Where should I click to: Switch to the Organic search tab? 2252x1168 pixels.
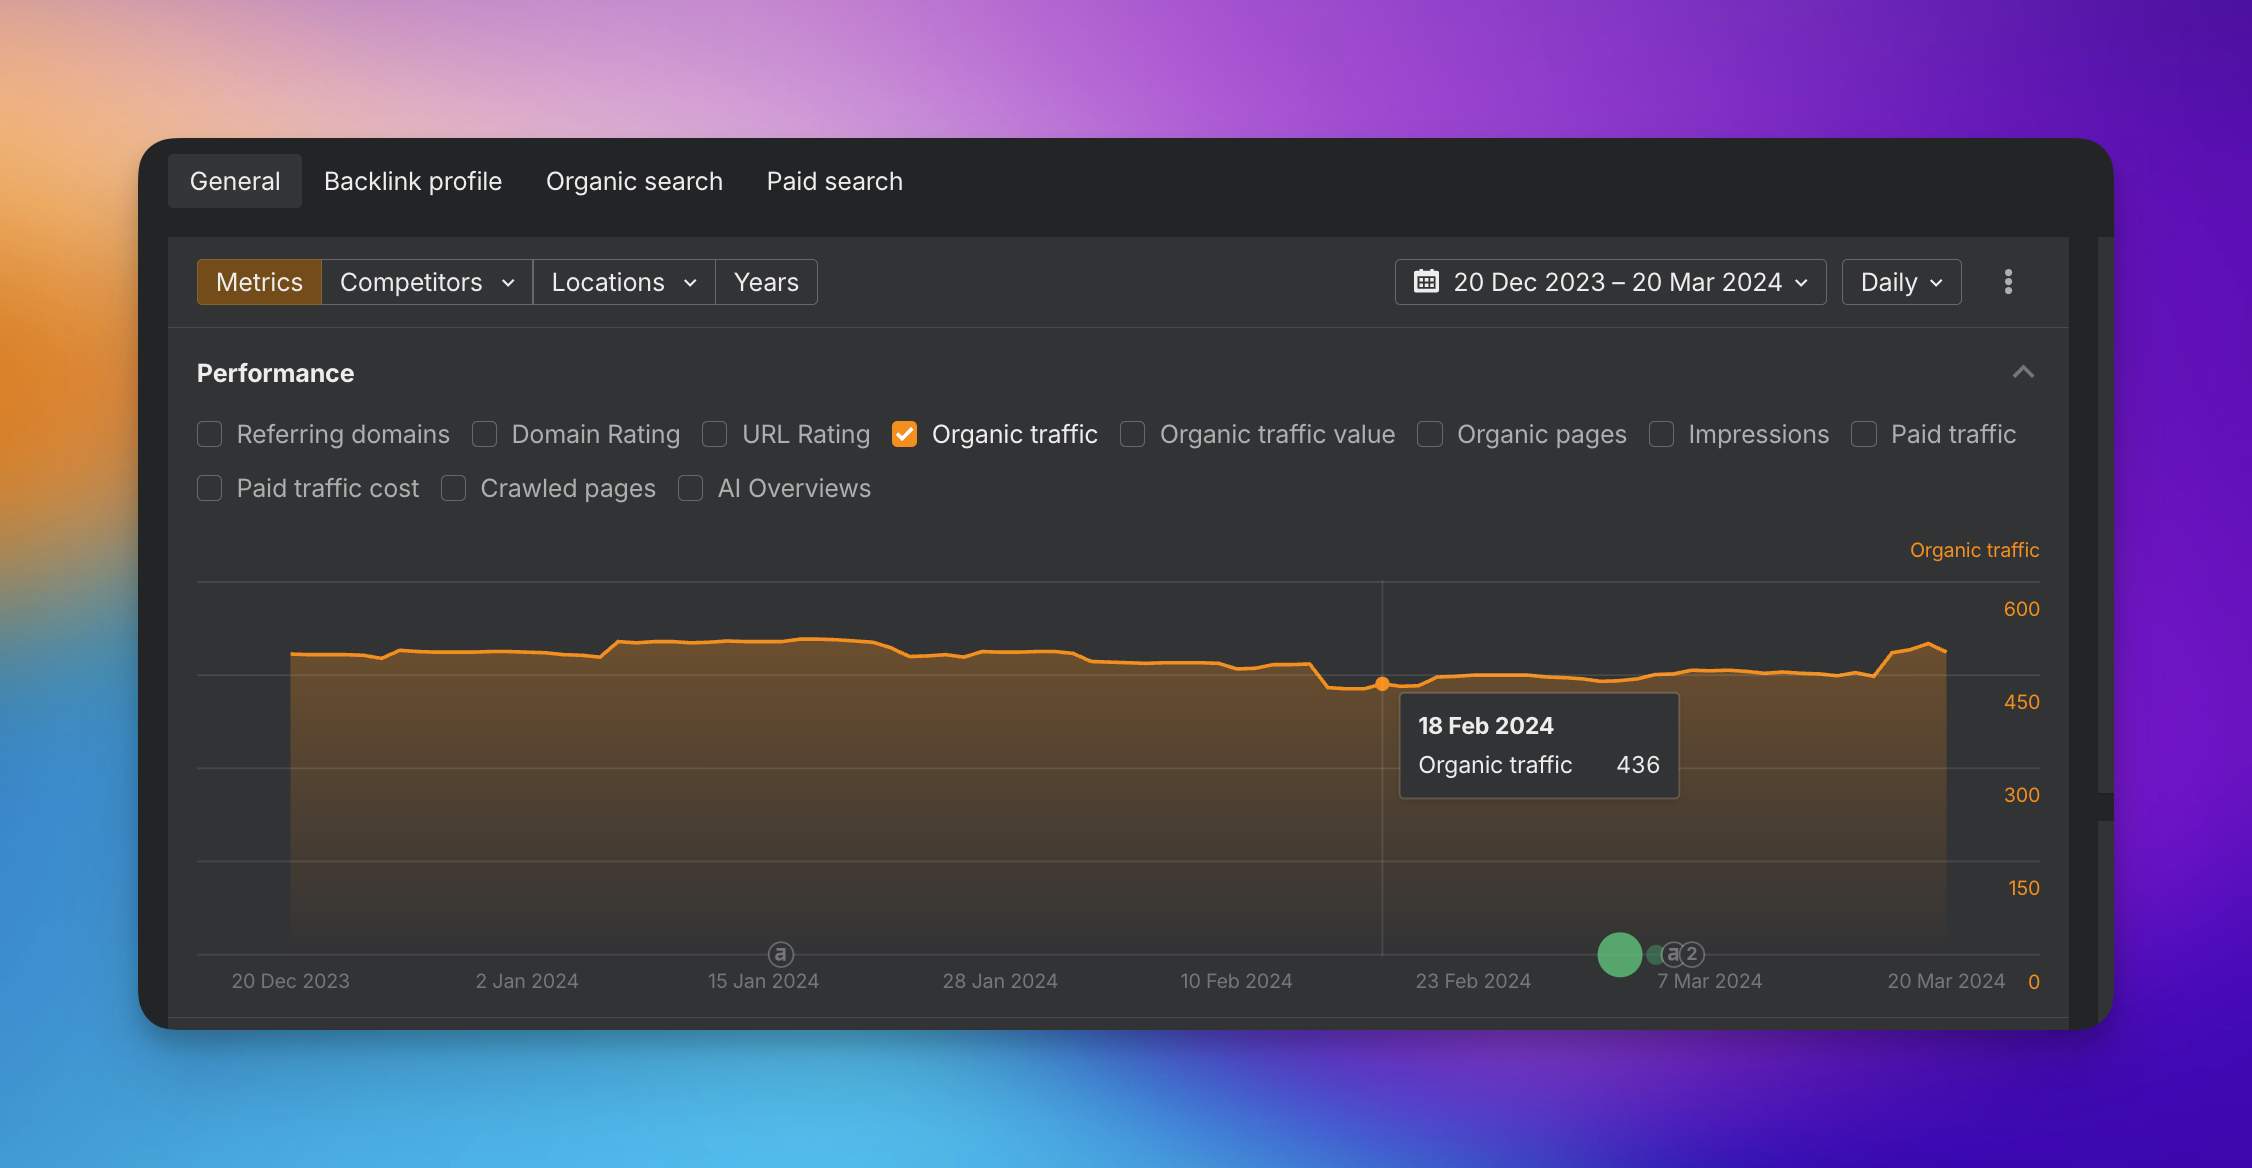[634, 181]
